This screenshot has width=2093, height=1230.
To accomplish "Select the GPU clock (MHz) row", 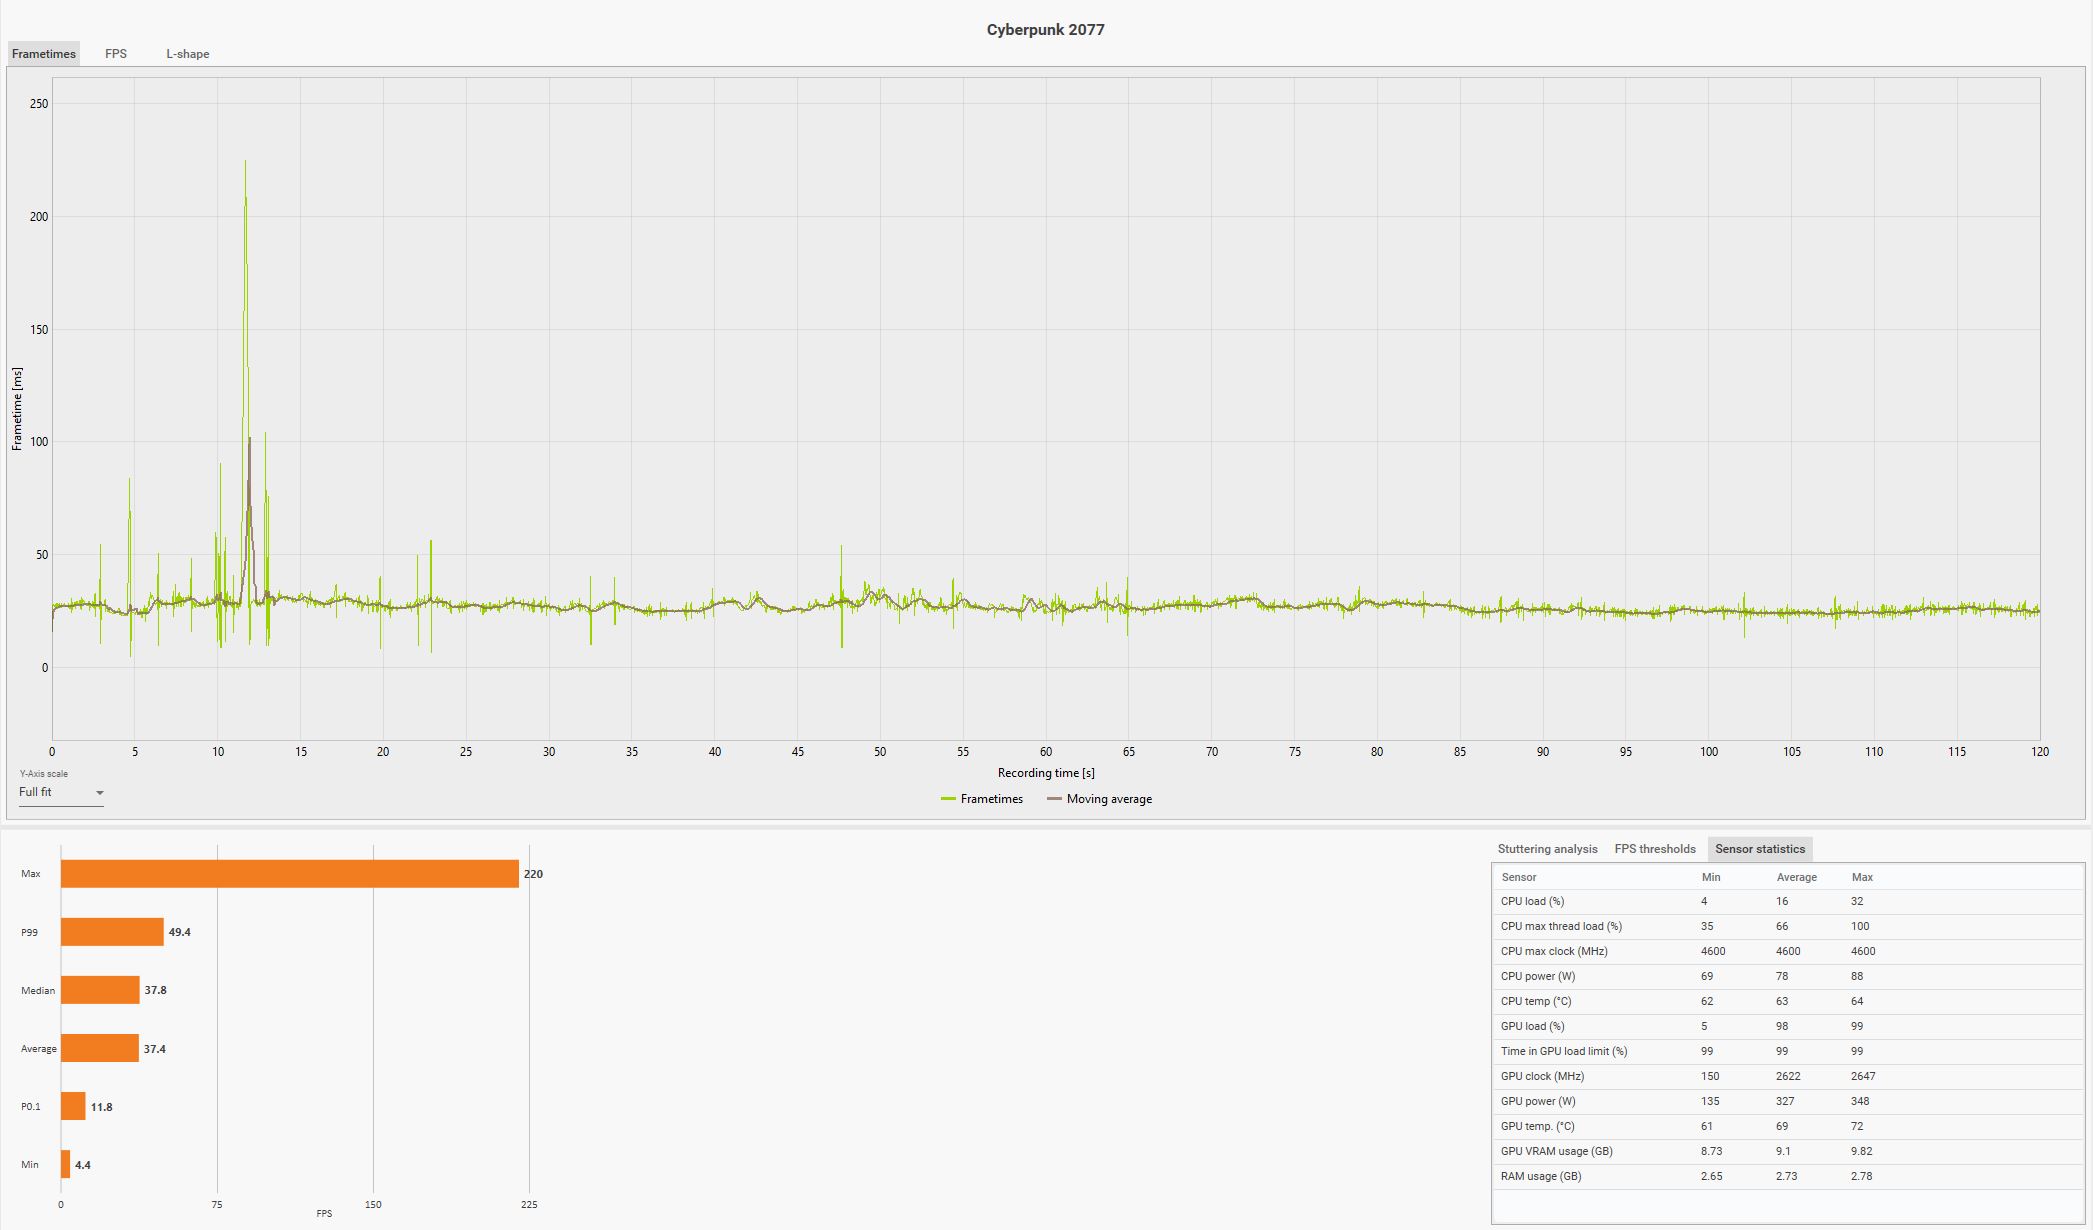I will click(1541, 1076).
